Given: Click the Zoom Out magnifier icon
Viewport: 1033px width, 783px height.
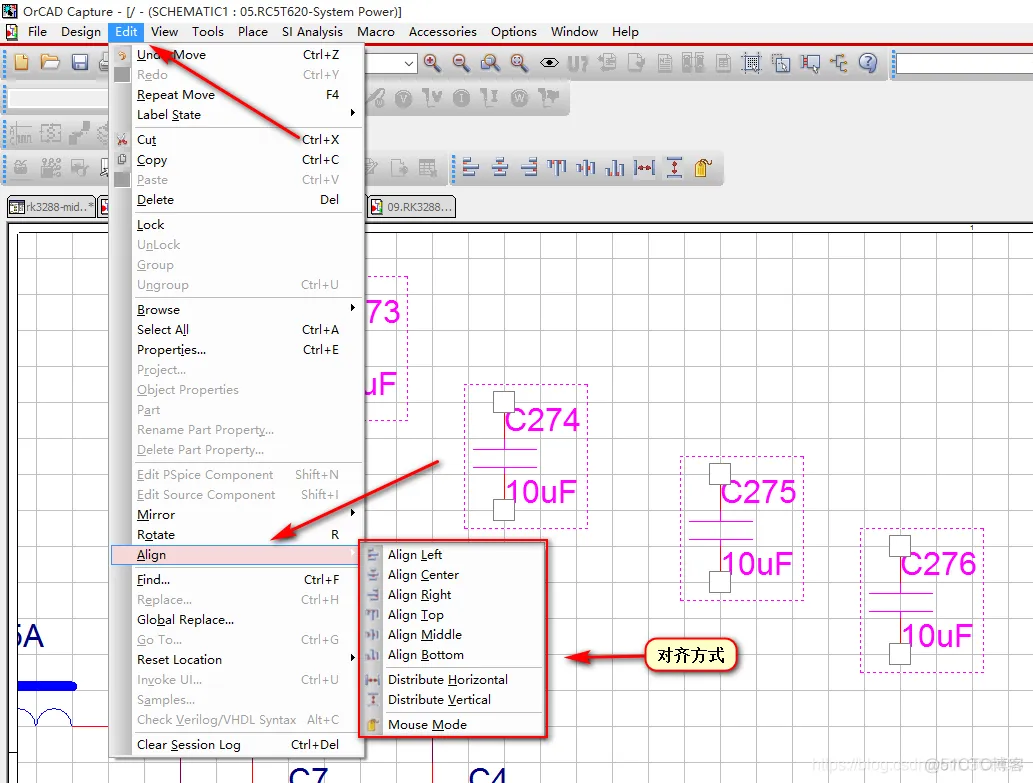Looking at the screenshot, I should click(461, 63).
